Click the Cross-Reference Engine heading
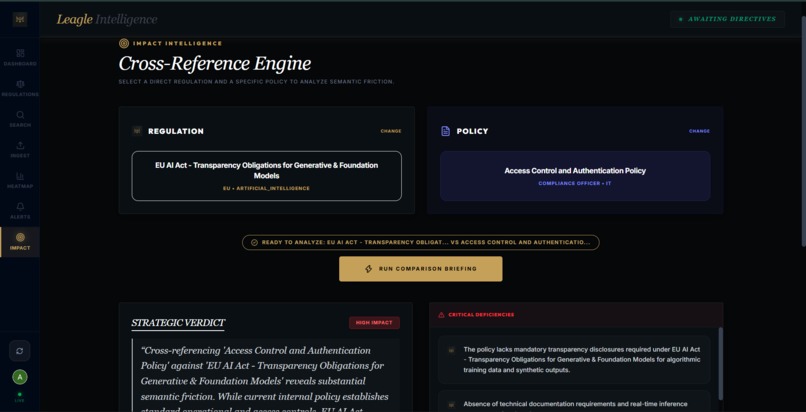806x412 pixels. pos(215,64)
